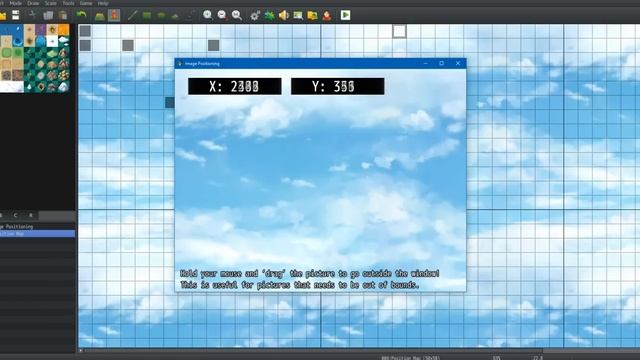Viewport: 640px width, 360px height.
Task: Switch to tileset tab R
Action: pyautogui.click(x=31, y=215)
